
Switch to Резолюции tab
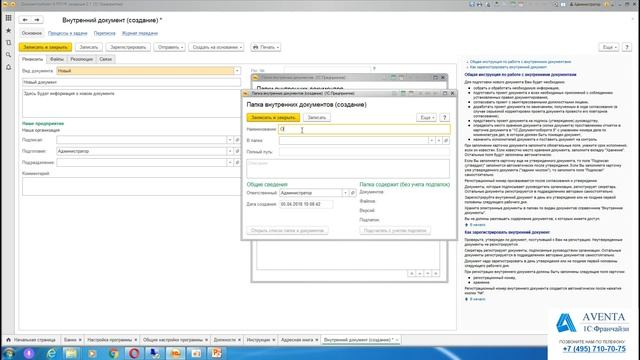(81, 59)
